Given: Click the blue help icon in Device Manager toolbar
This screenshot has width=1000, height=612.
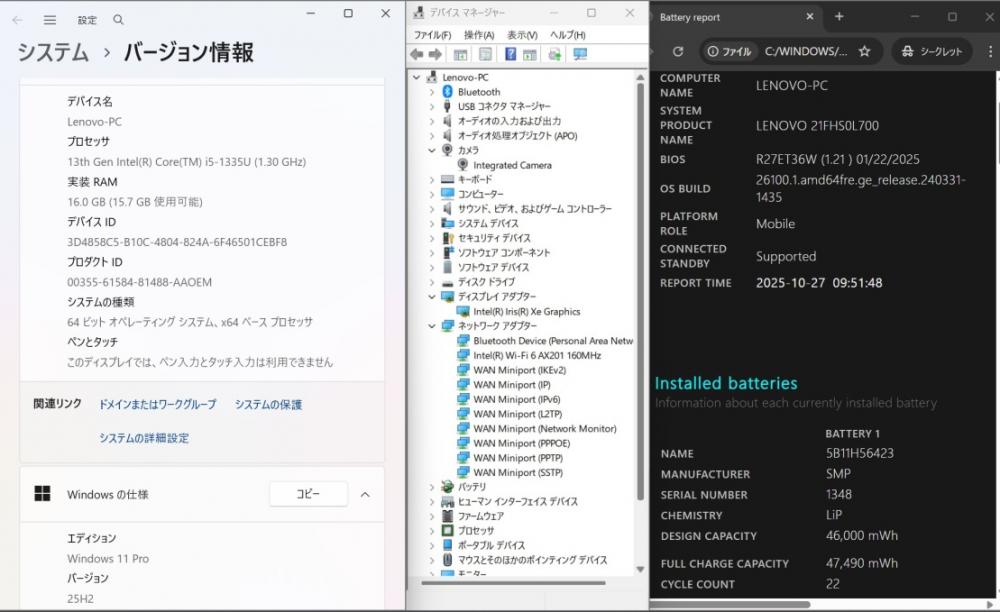Looking at the screenshot, I should [510, 54].
